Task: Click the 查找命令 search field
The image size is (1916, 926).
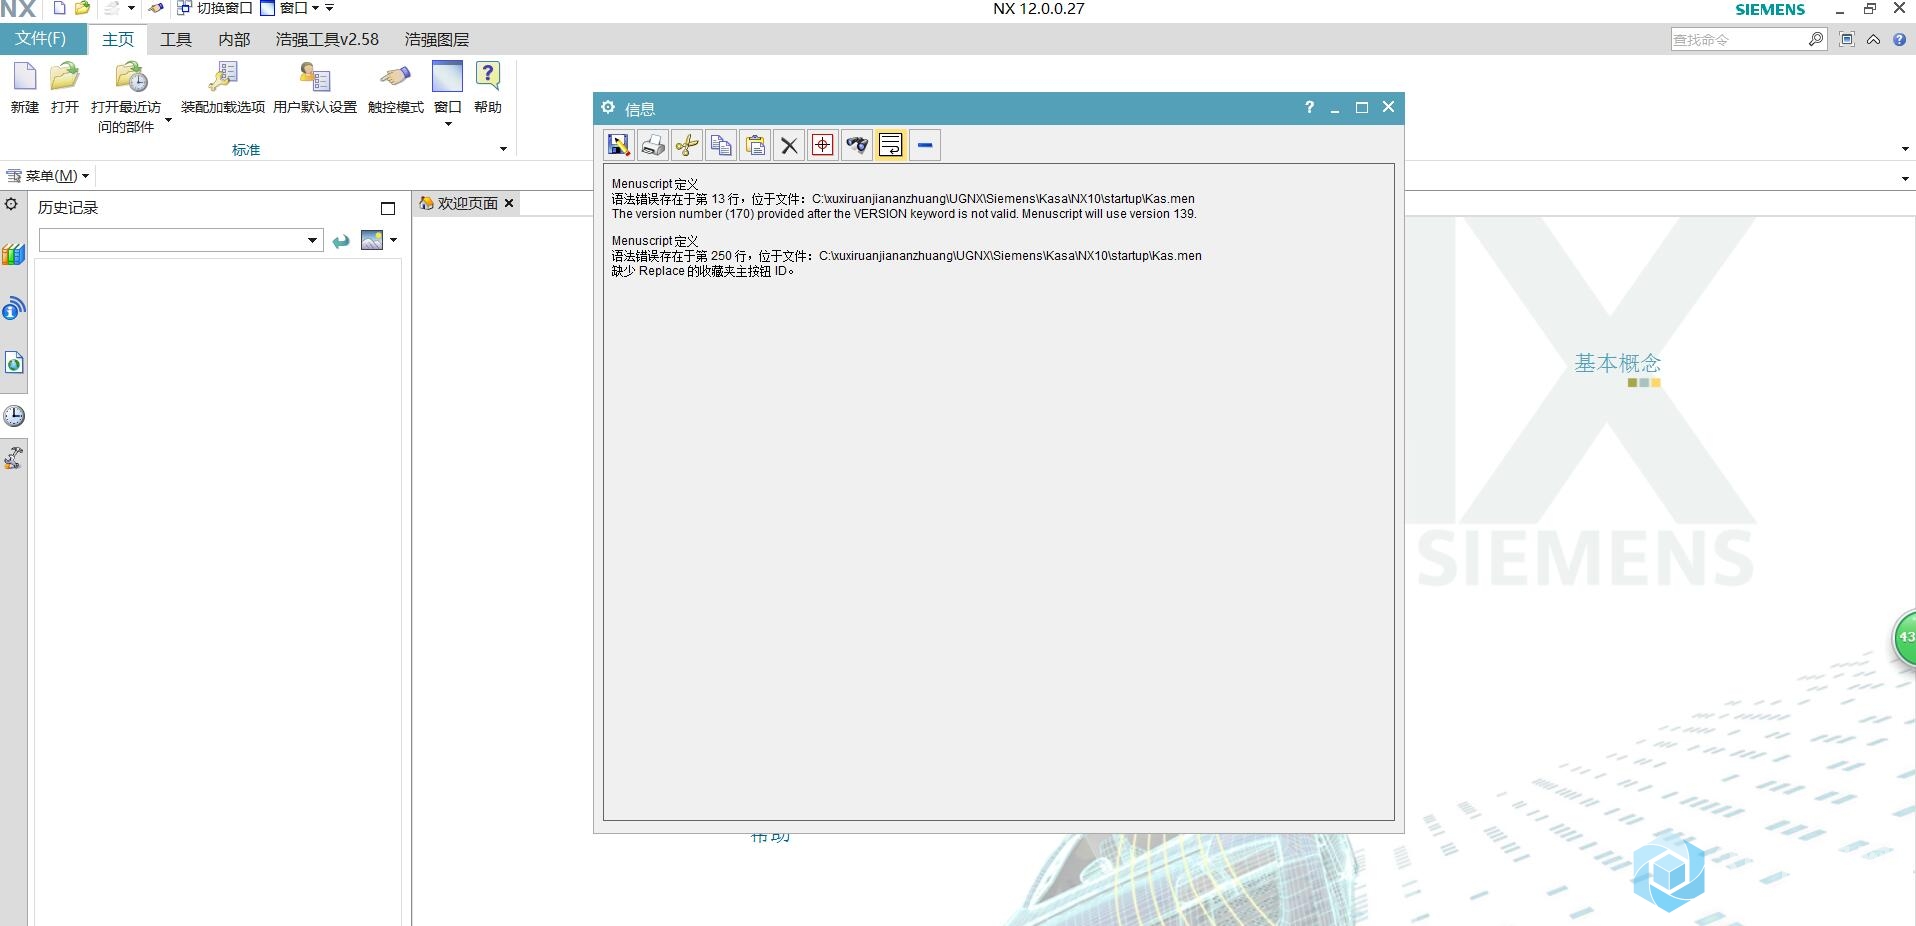Action: coord(1740,39)
